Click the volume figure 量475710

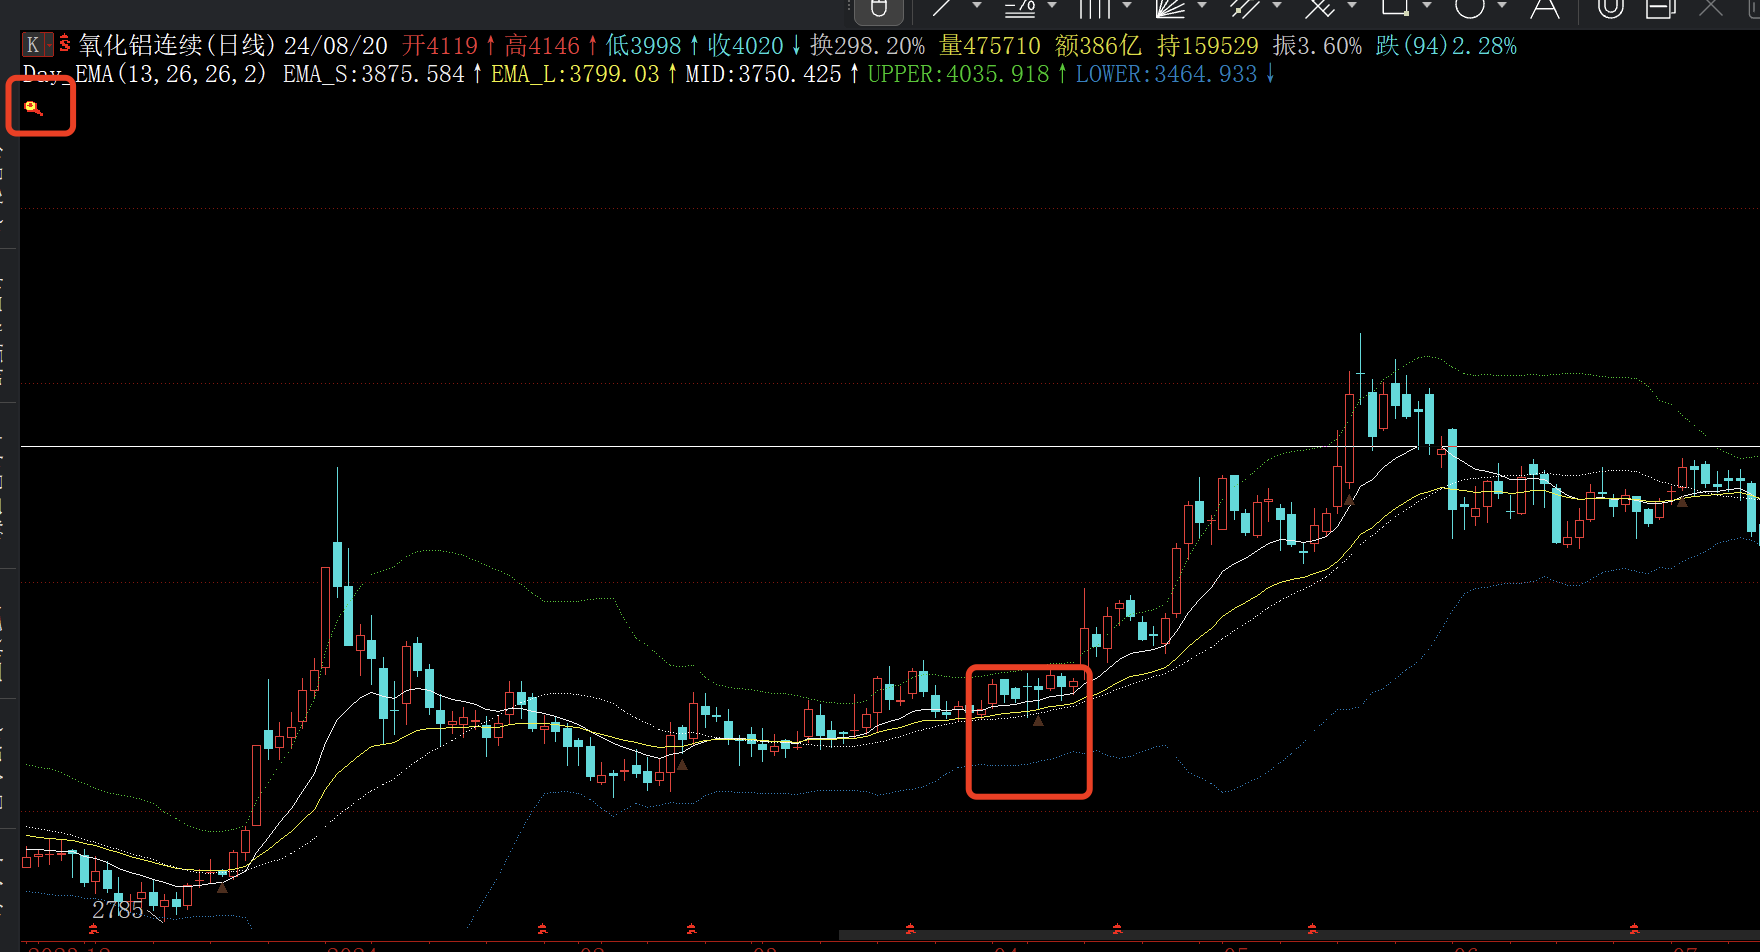990,46
